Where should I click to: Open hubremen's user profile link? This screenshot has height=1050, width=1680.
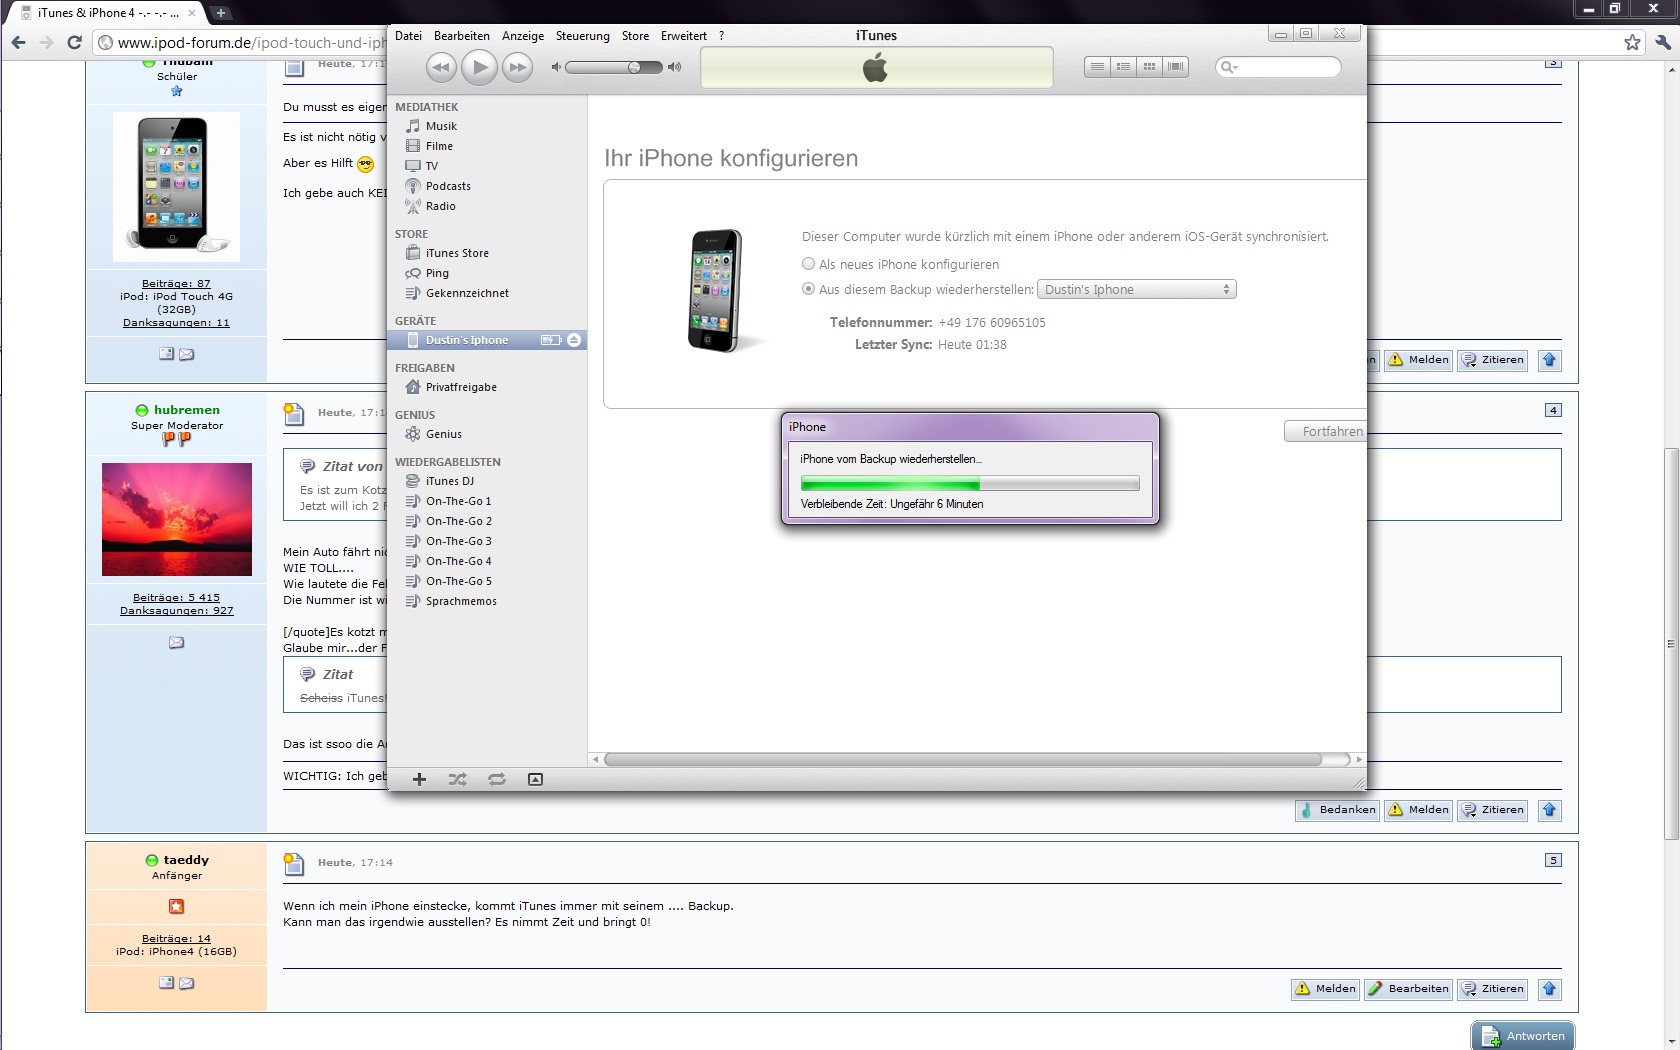click(x=187, y=410)
